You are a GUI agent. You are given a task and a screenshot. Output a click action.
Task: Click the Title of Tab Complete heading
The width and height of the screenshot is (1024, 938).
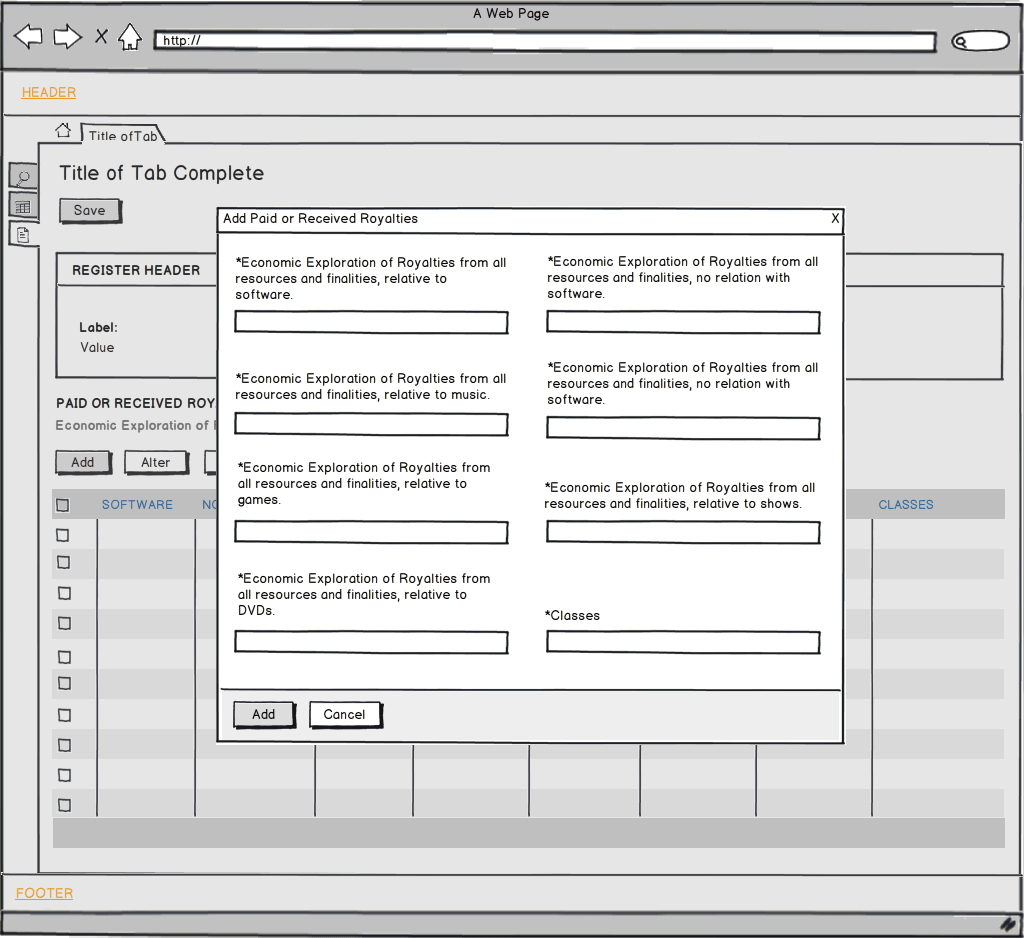(161, 173)
